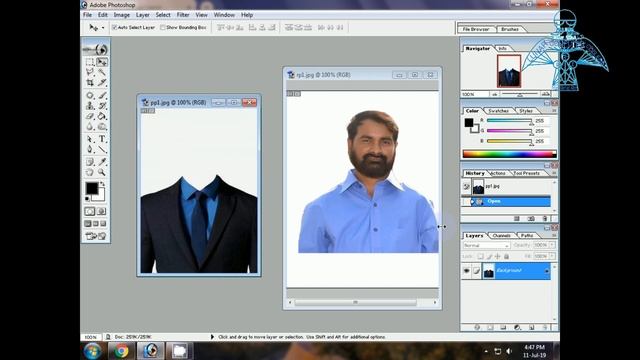
Task: Click the Jump to ImageReady button
Action: (x=96, y=236)
